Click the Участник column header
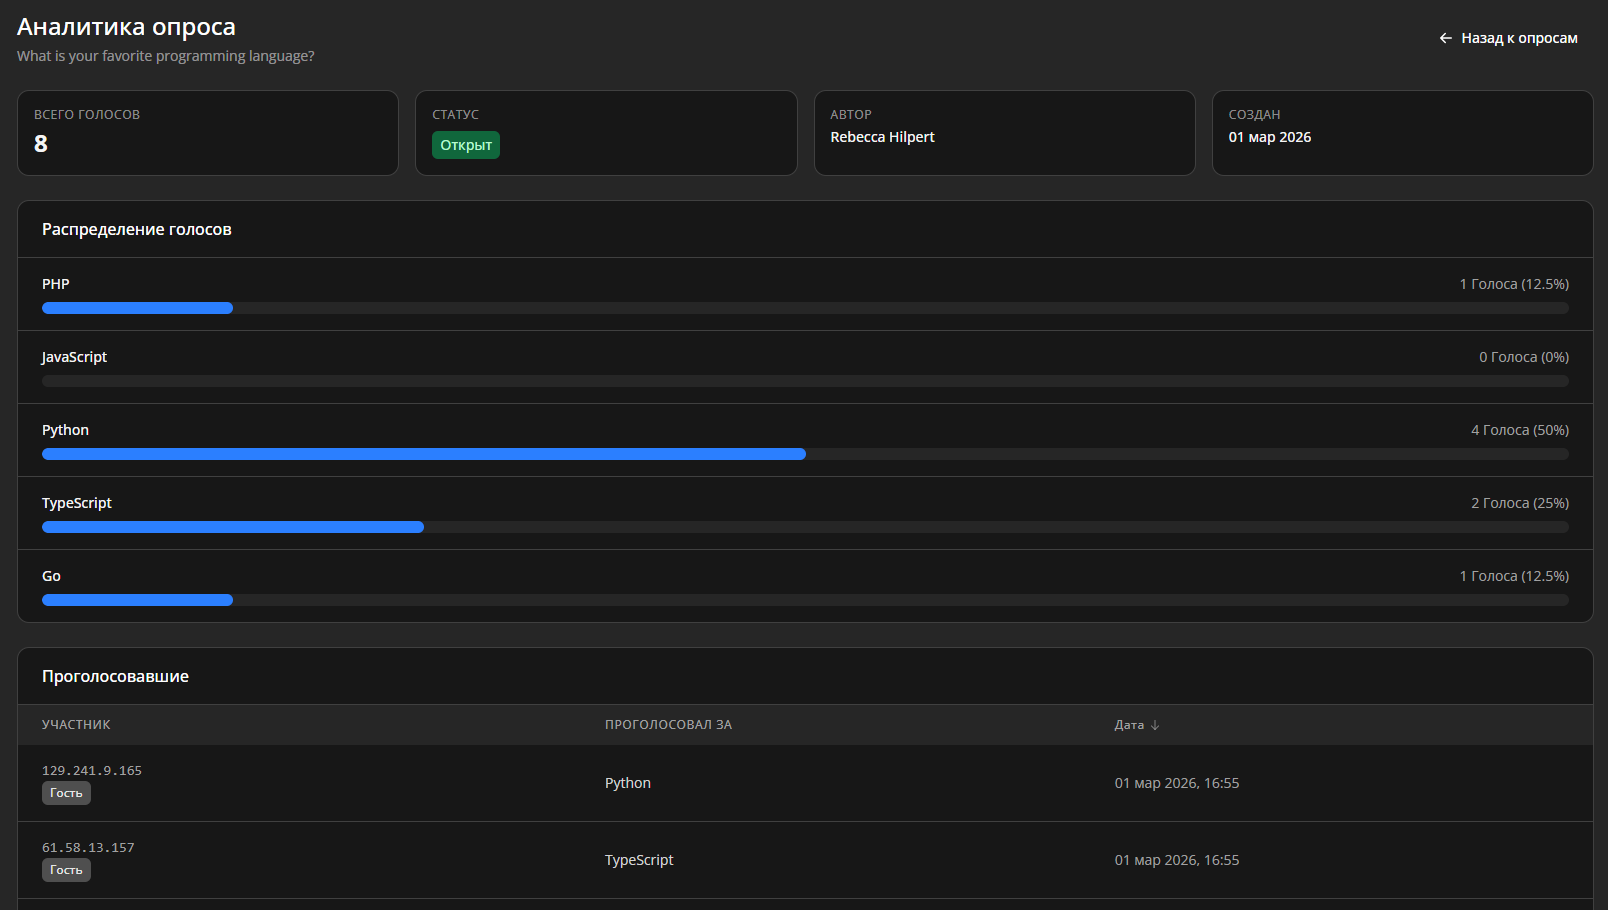This screenshot has height=910, width=1608. coord(76,725)
